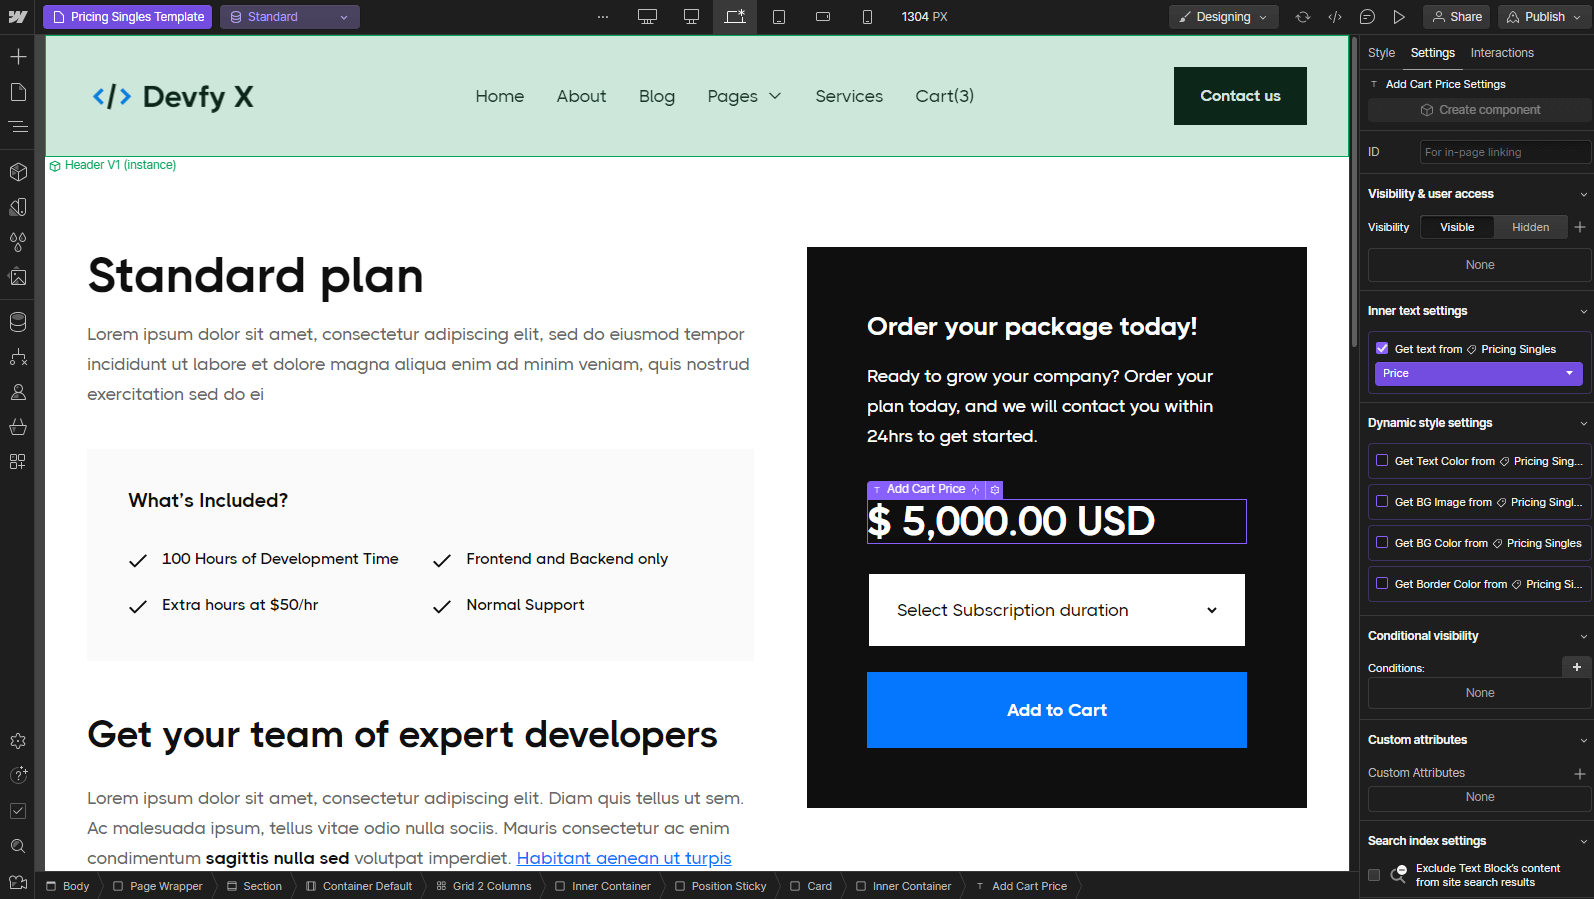Screen dimensions: 1594x899
Task: Click Home in site navigation
Action: click(x=500, y=96)
